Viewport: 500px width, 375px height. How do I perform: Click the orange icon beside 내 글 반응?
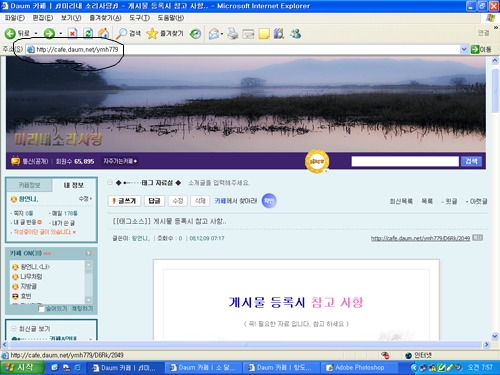(x=39, y=222)
